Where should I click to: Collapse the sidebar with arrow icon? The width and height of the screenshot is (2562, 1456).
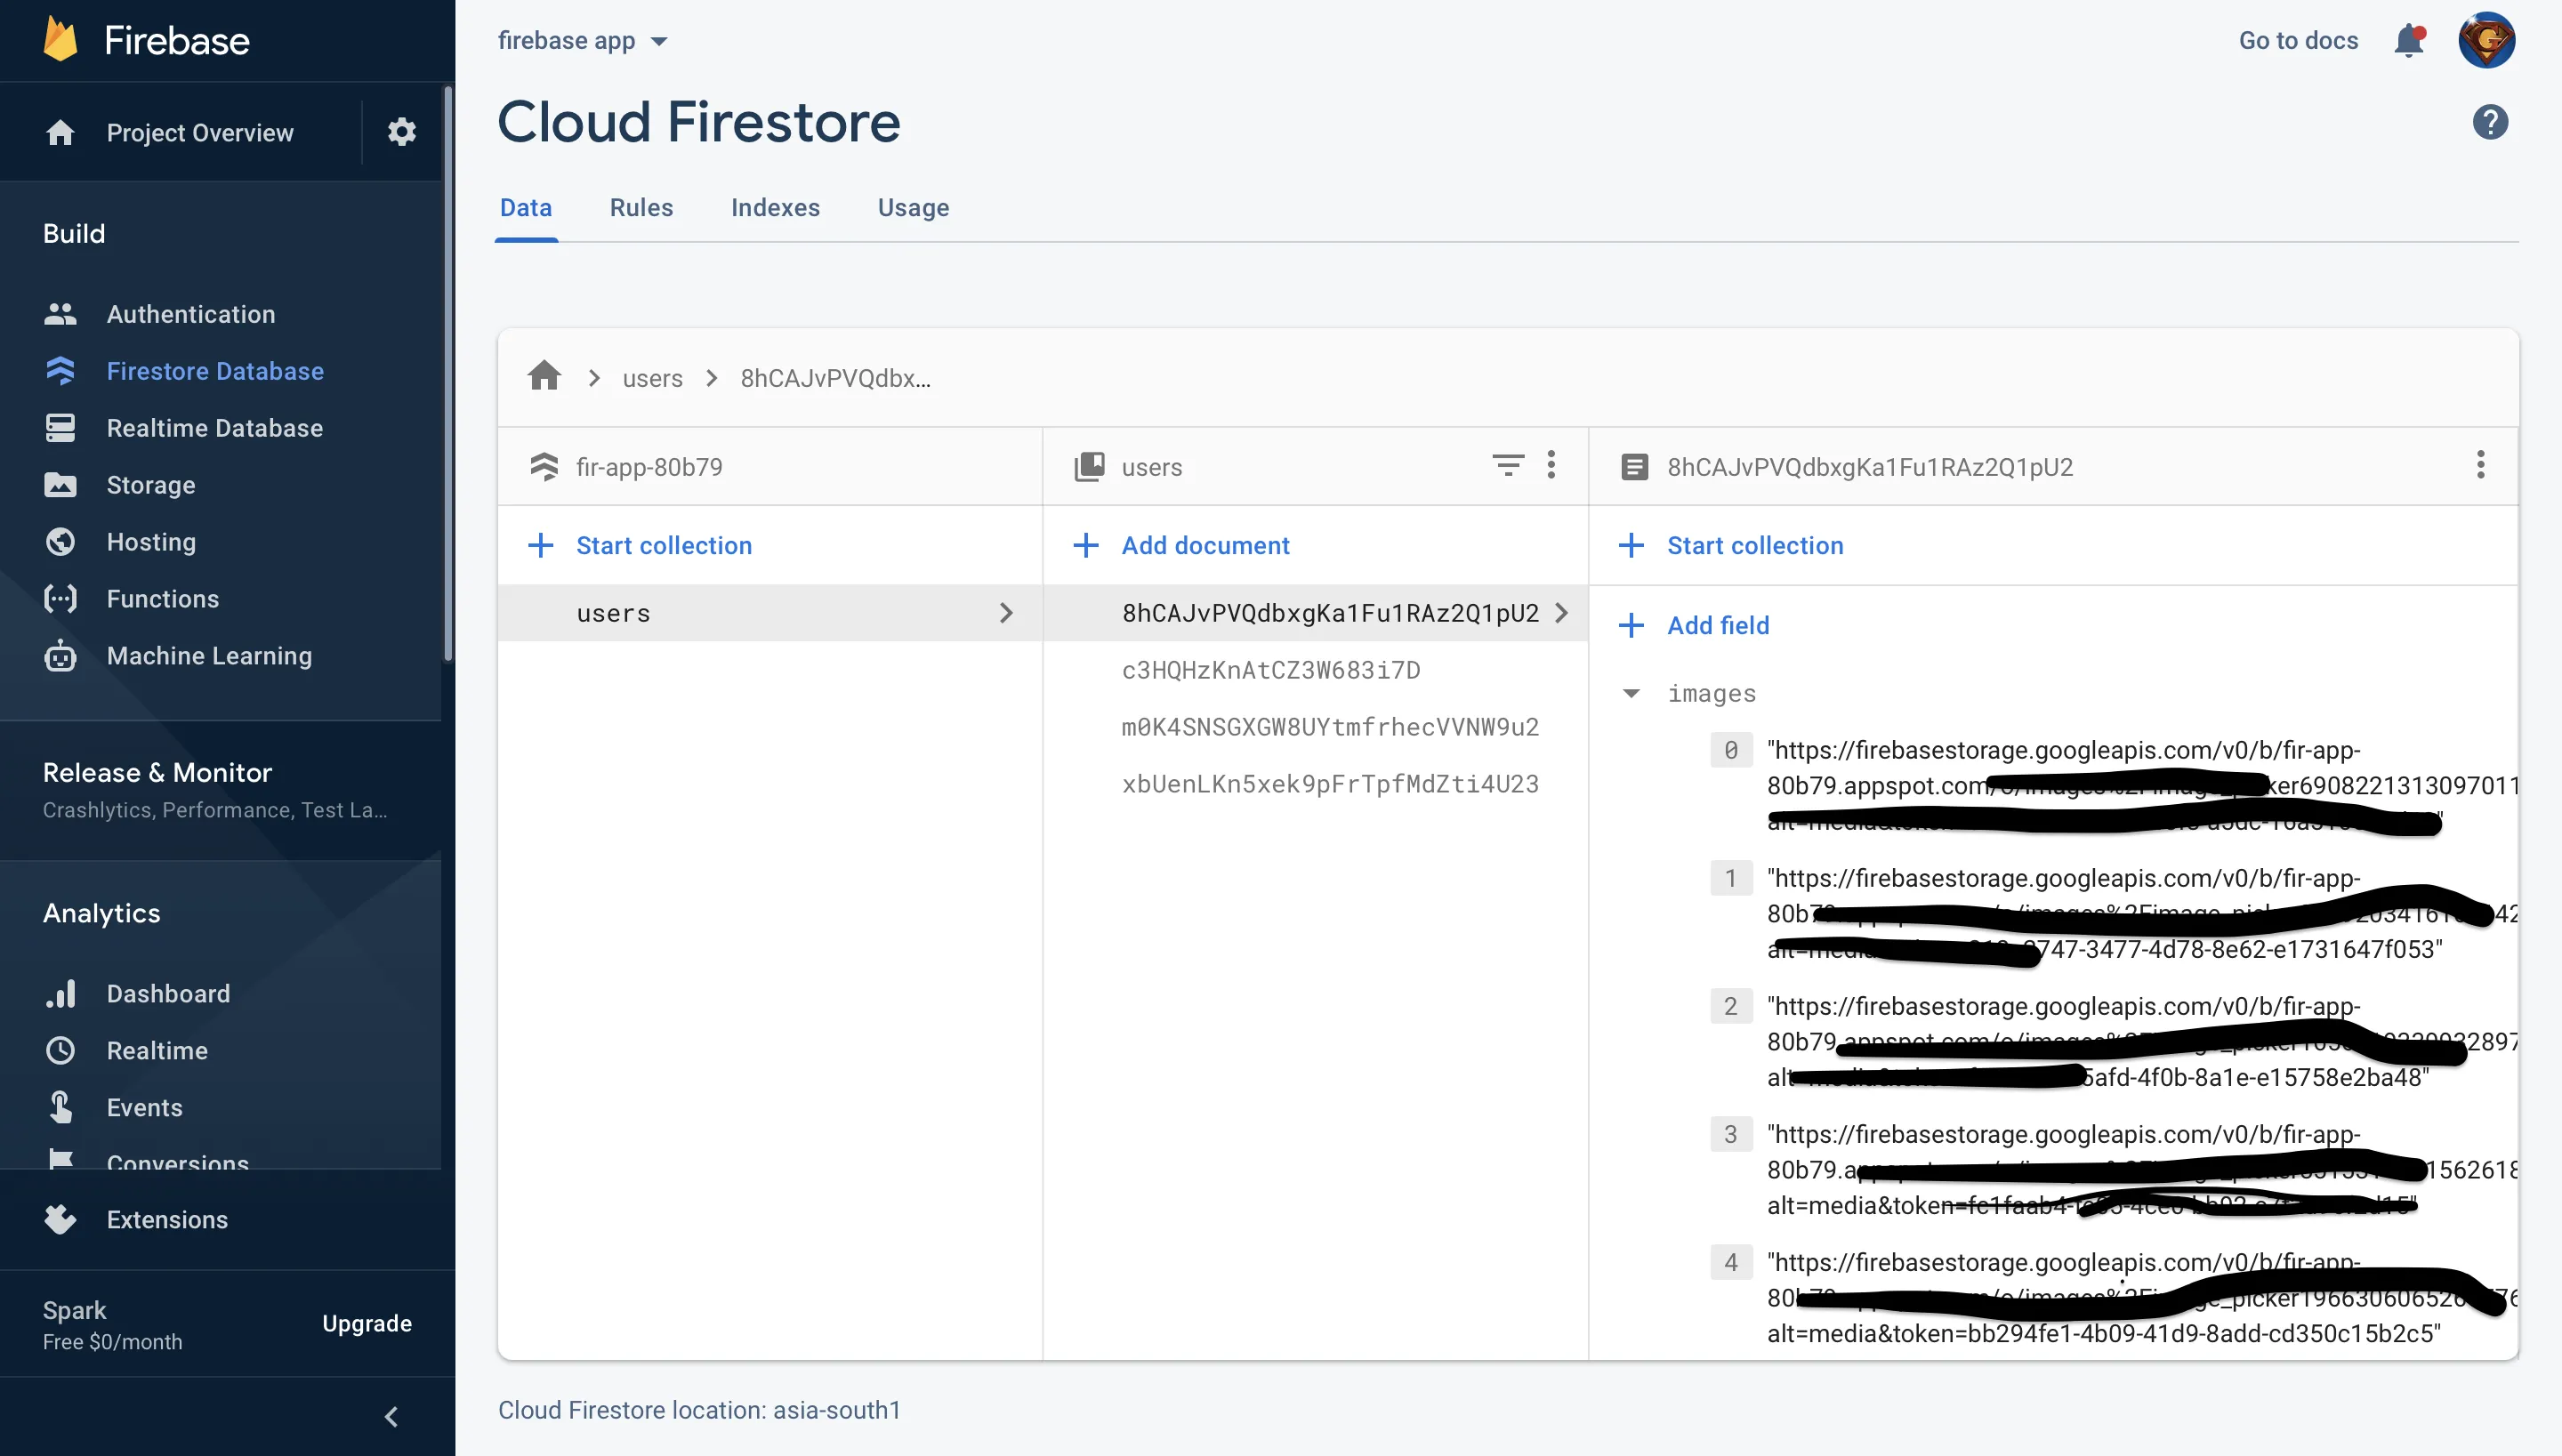click(x=391, y=1416)
